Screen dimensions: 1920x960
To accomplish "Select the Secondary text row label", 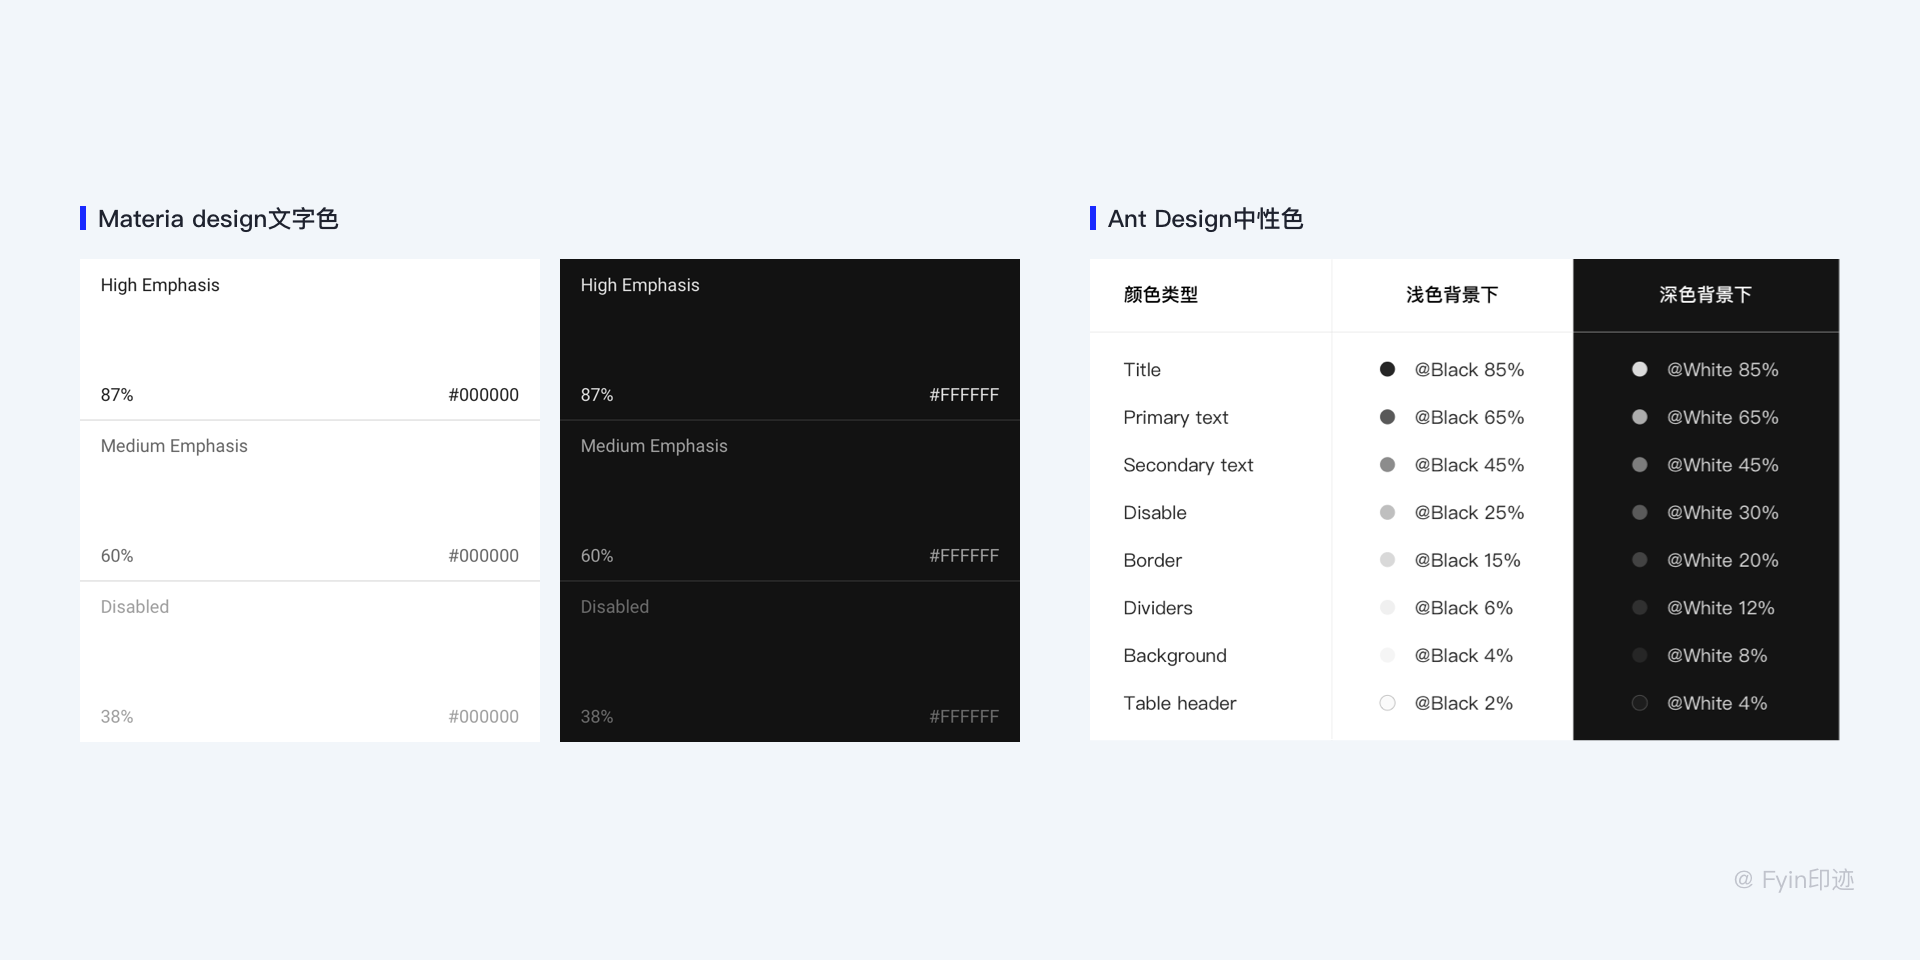I will [x=1188, y=465].
